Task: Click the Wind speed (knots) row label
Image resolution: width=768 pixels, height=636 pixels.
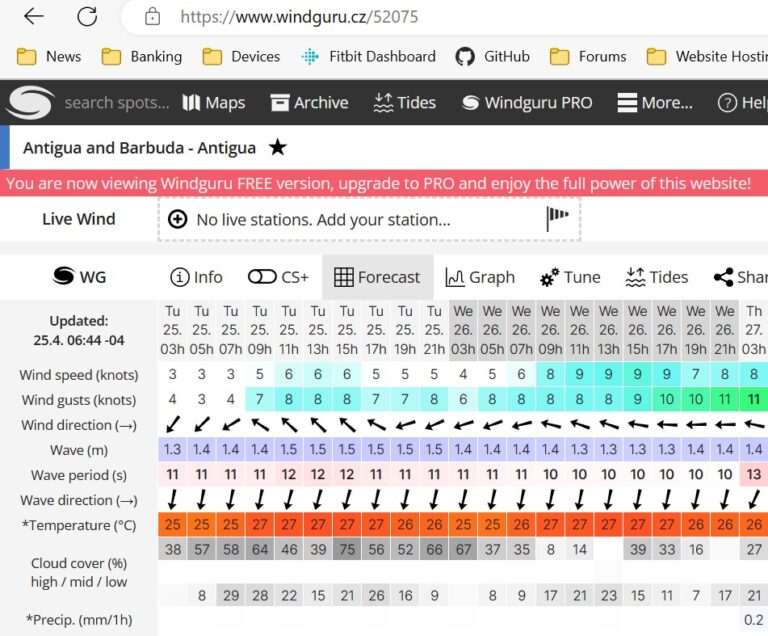Action: pos(79,375)
